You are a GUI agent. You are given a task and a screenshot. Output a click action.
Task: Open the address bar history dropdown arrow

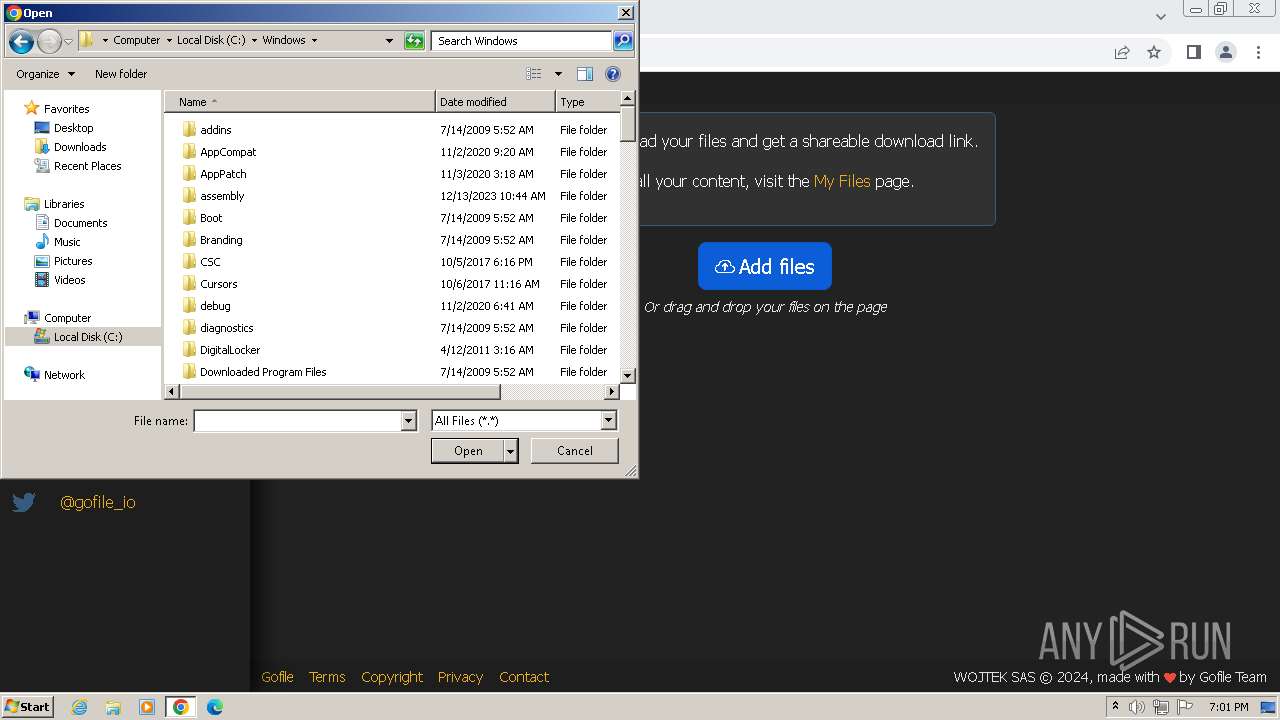[389, 41]
